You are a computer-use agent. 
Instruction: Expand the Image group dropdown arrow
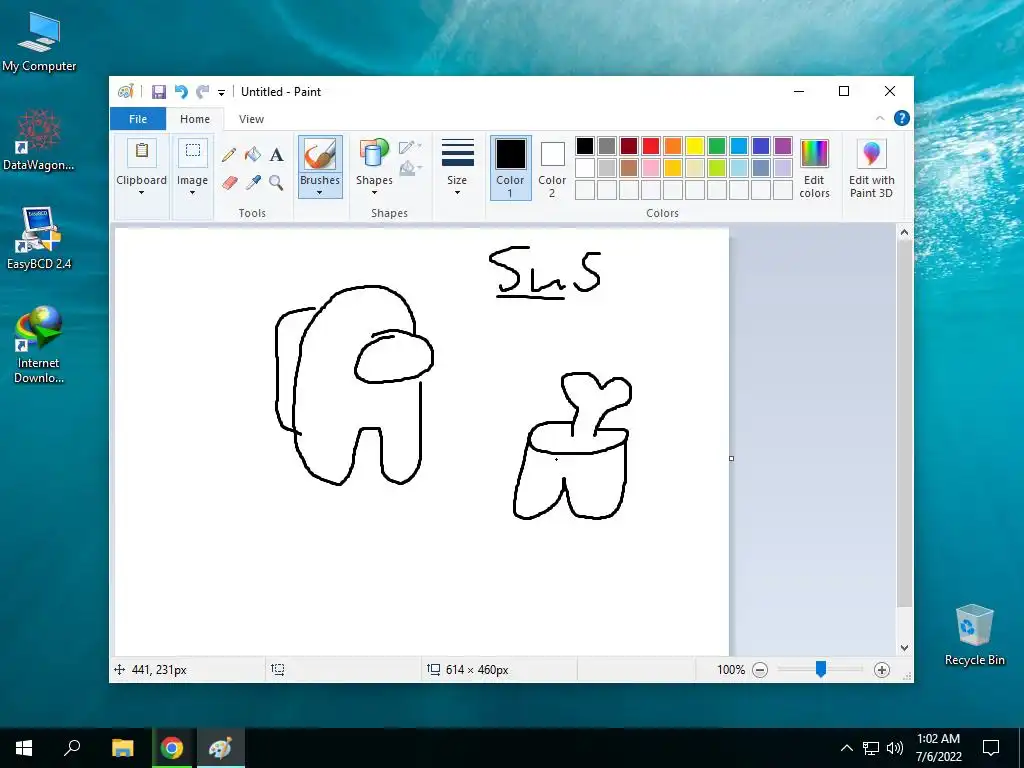click(193, 193)
